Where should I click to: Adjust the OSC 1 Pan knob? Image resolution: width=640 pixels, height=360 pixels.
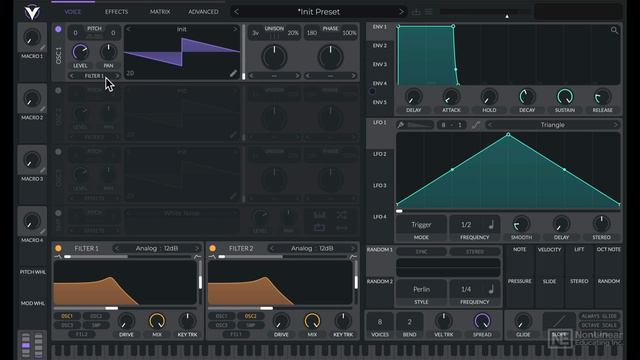(108, 52)
